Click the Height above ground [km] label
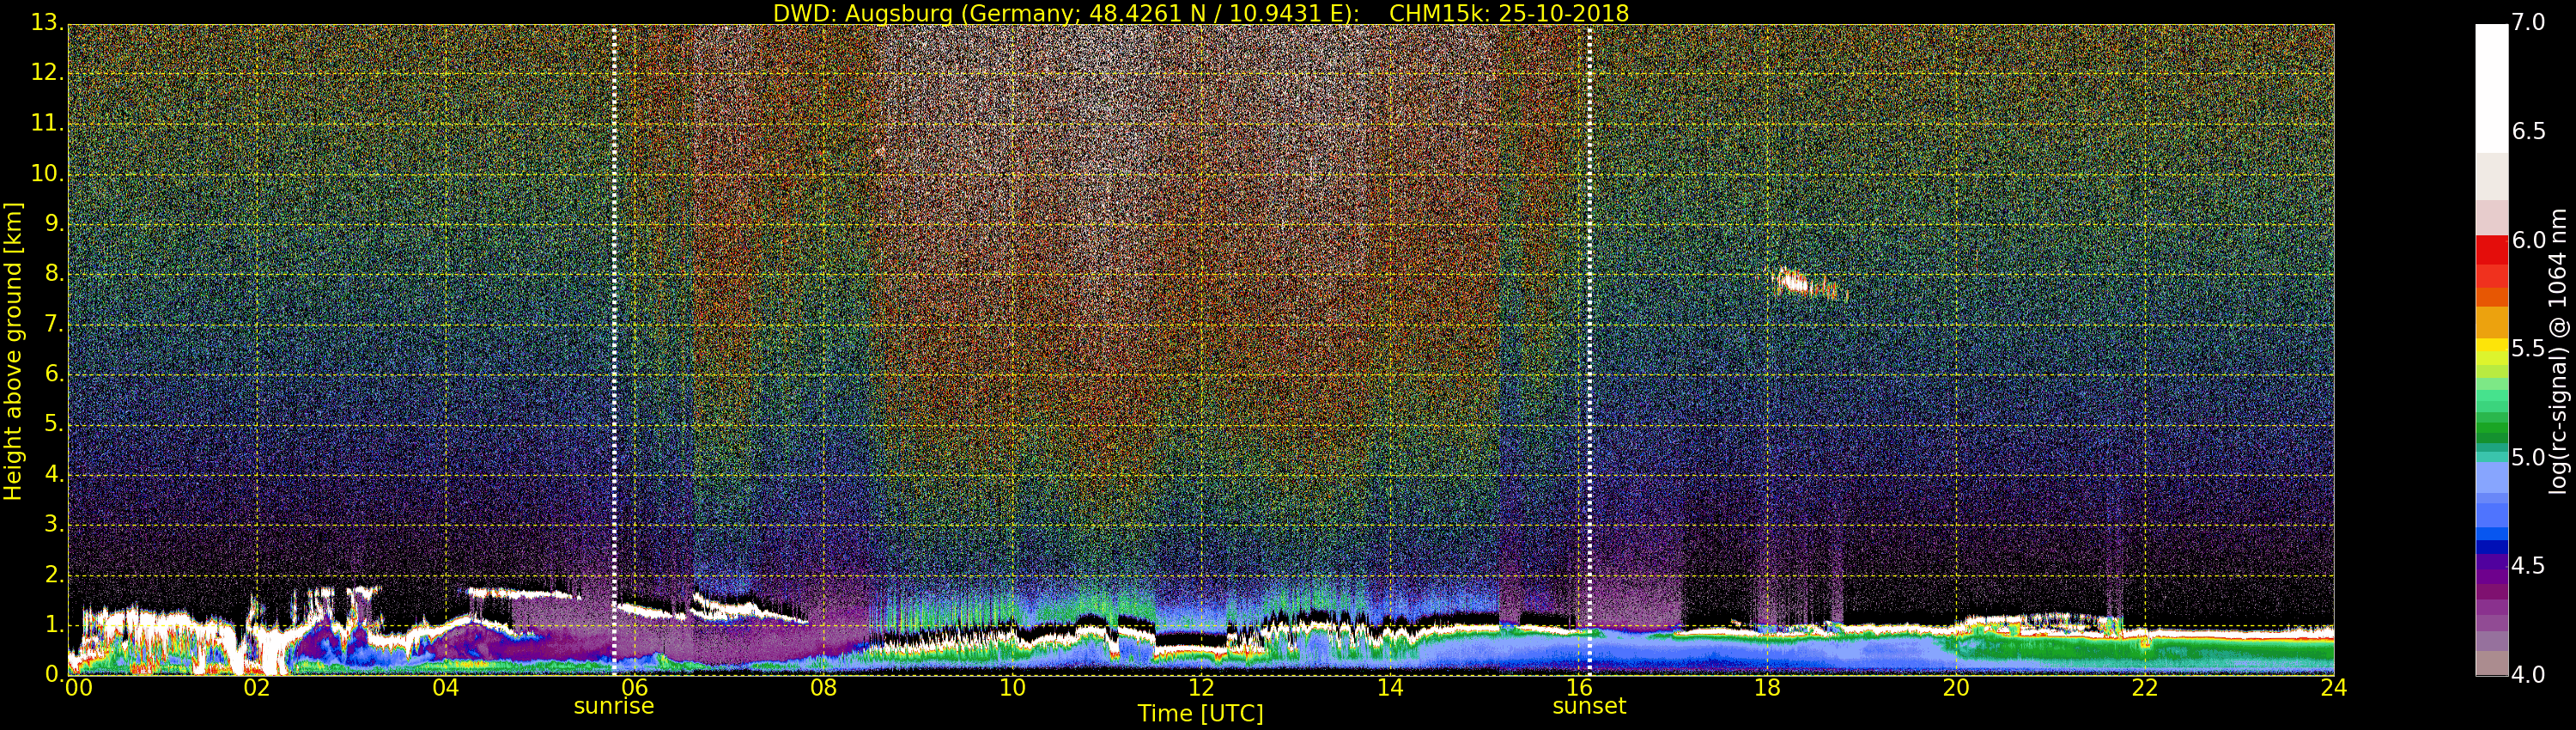 click(13, 350)
